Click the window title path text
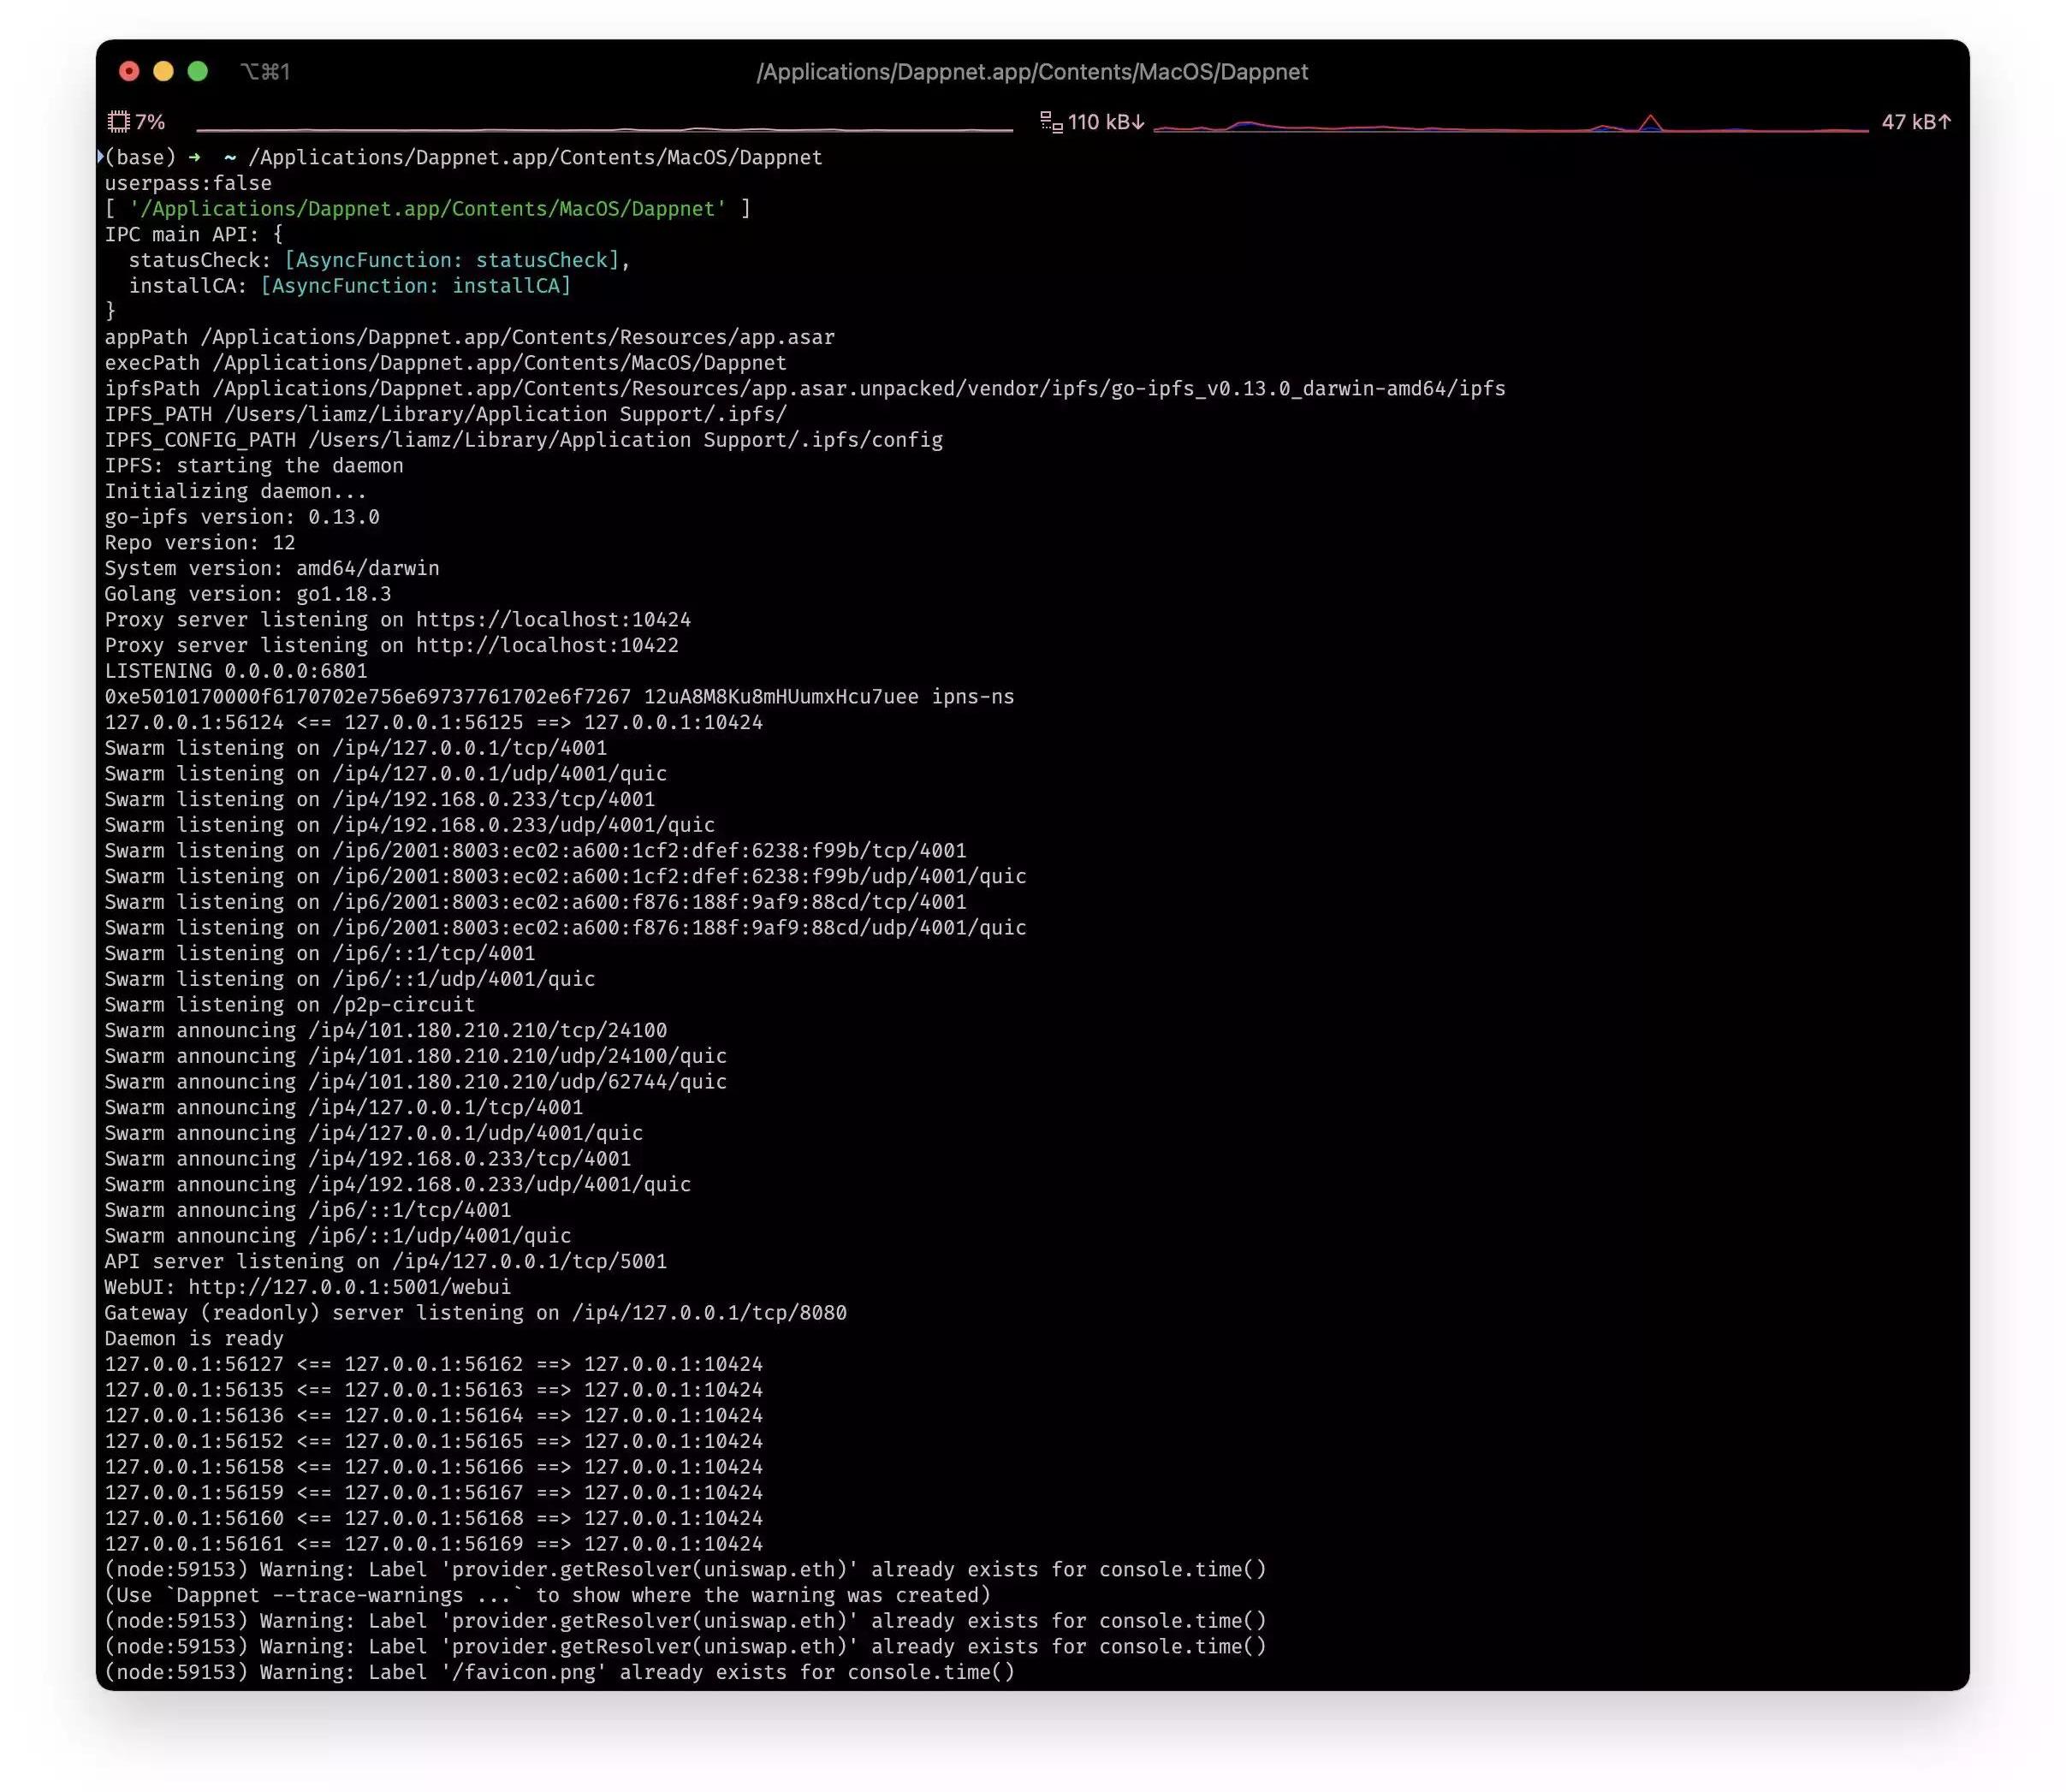This screenshot has width=2066, height=1792. click(1032, 72)
